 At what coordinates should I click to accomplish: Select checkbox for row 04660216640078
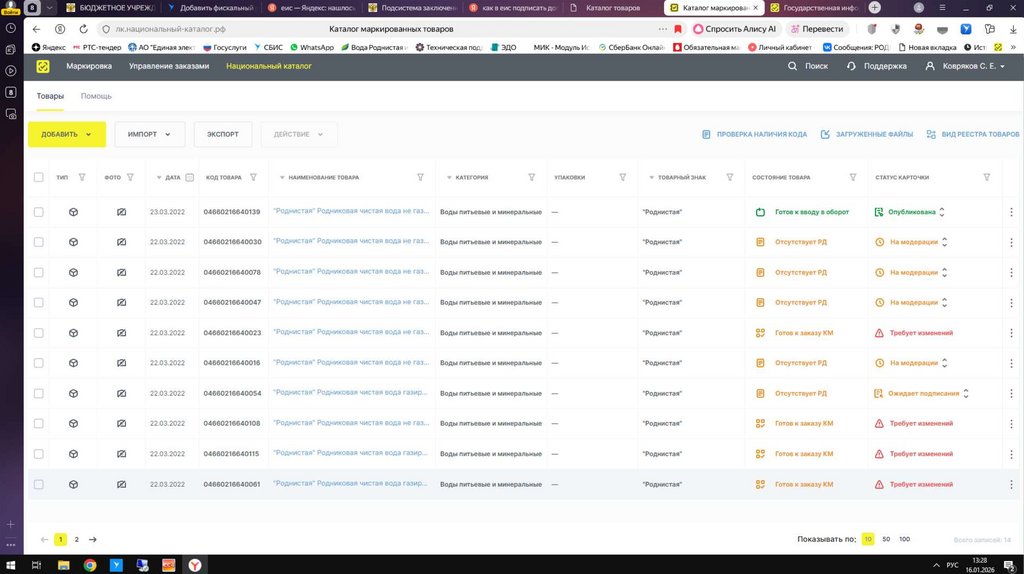(39, 272)
